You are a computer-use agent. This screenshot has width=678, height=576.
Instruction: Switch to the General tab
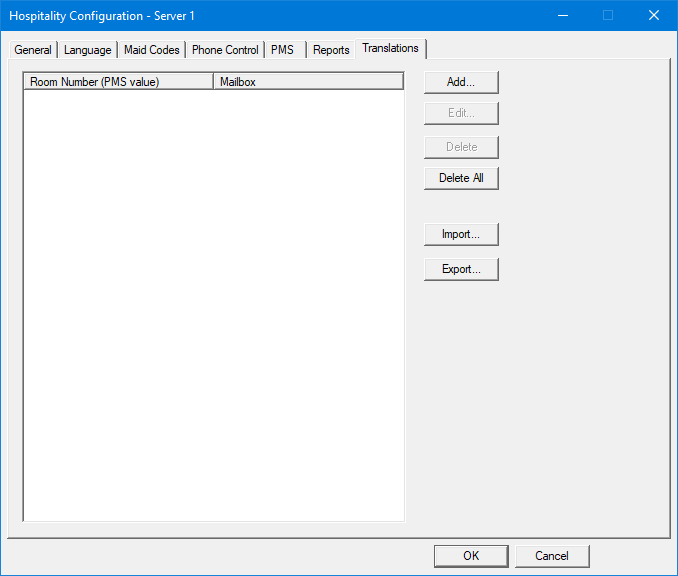[x=33, y=50]
